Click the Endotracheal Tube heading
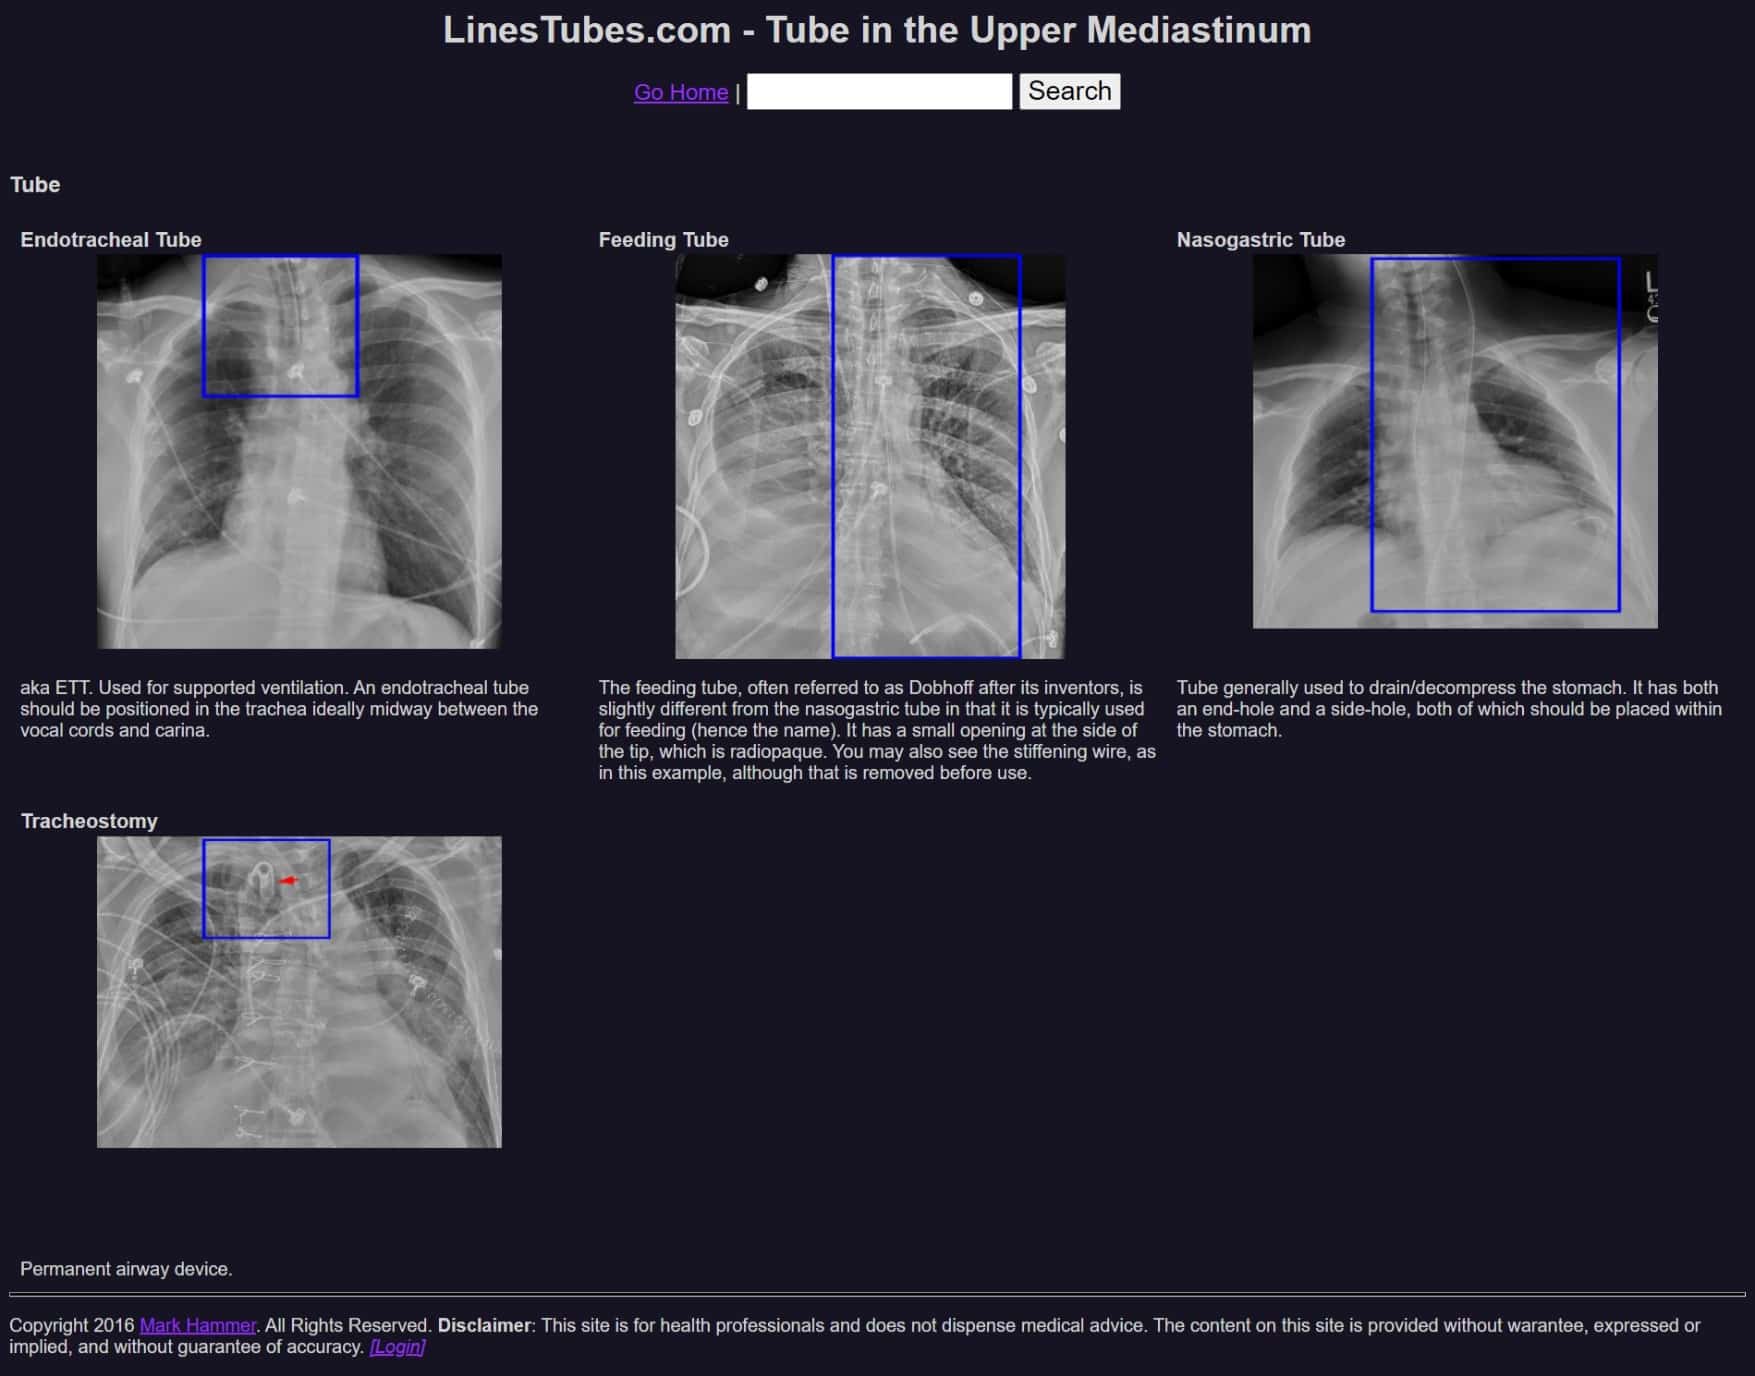This screenshot has width=1755, height=1376. click(110, 240)
